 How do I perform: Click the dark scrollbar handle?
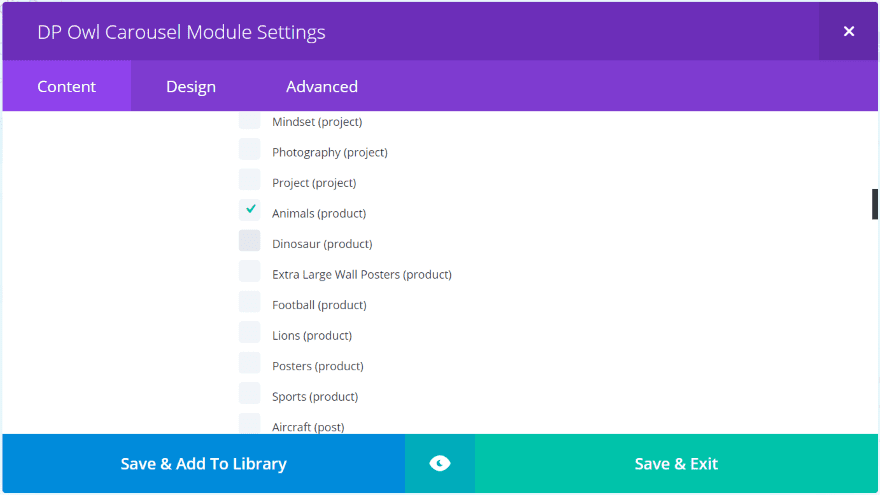875,203
